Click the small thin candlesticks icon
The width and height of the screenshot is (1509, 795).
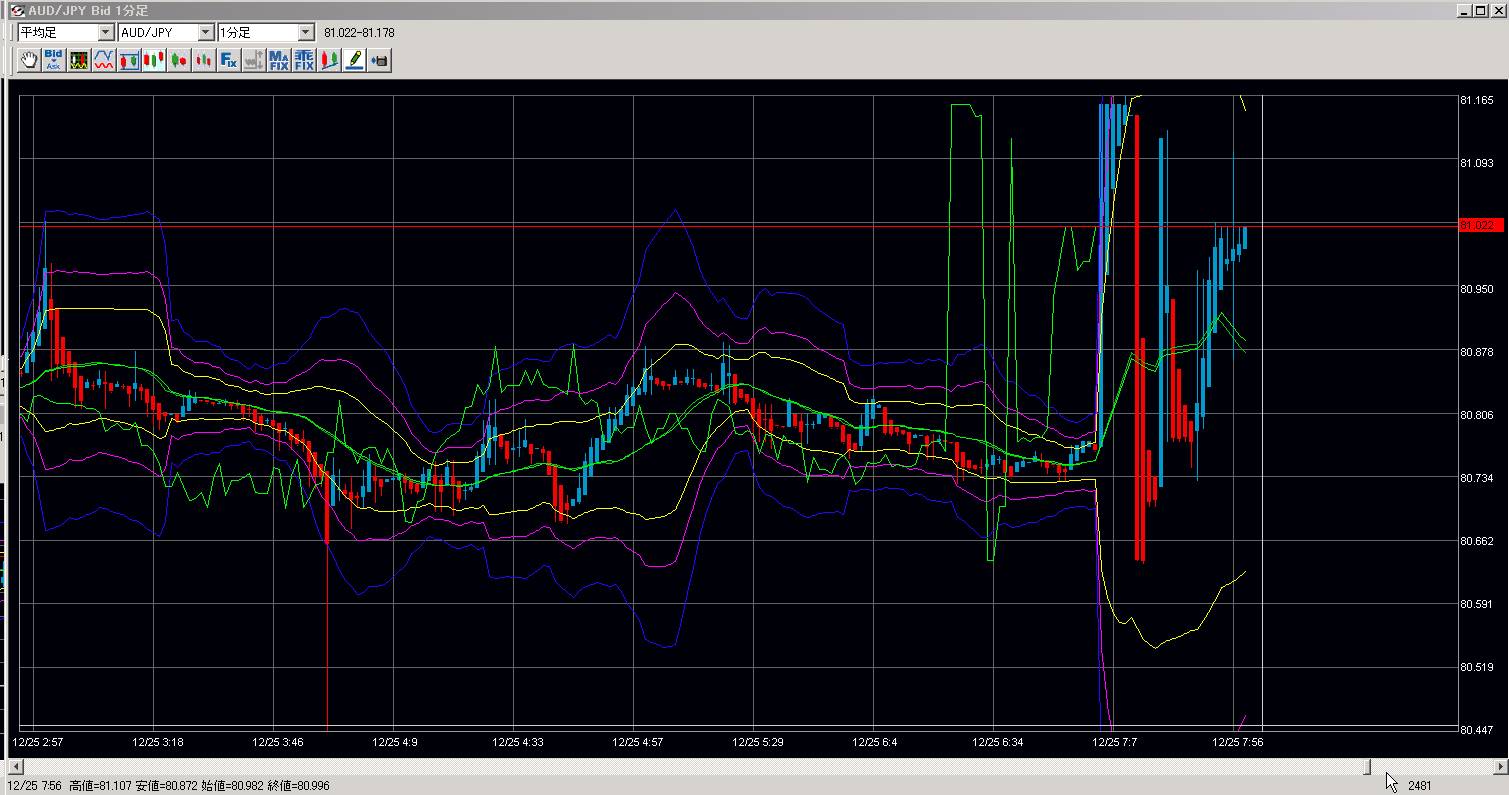(x=204, y=60)
